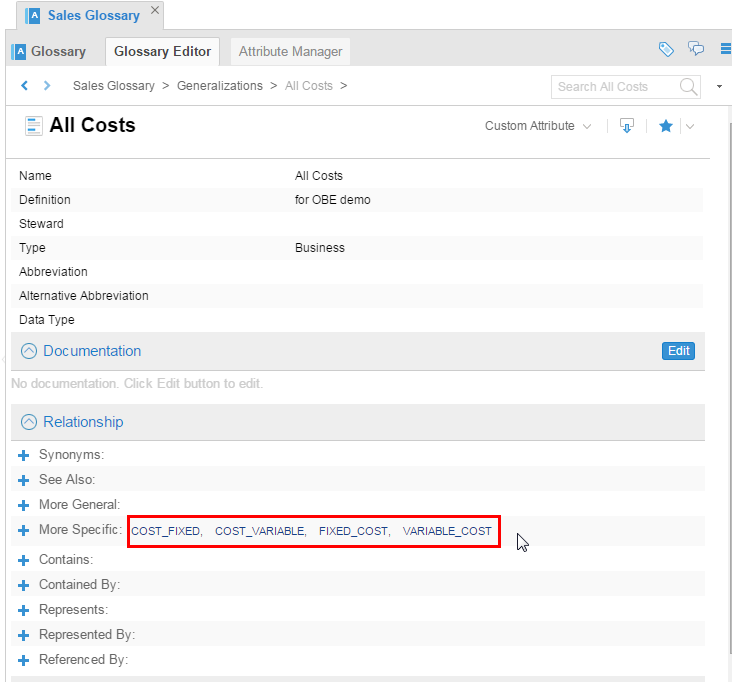
Task: Open the comments speech bubble icon
Action: point(696,49)
